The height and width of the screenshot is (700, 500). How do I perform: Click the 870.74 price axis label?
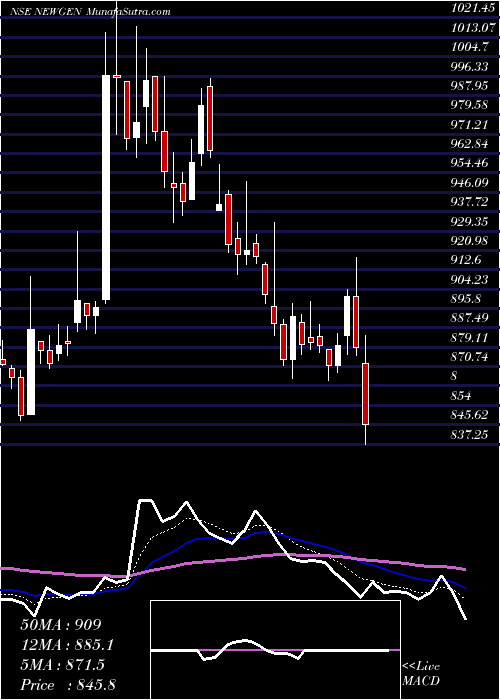point(470,357)
